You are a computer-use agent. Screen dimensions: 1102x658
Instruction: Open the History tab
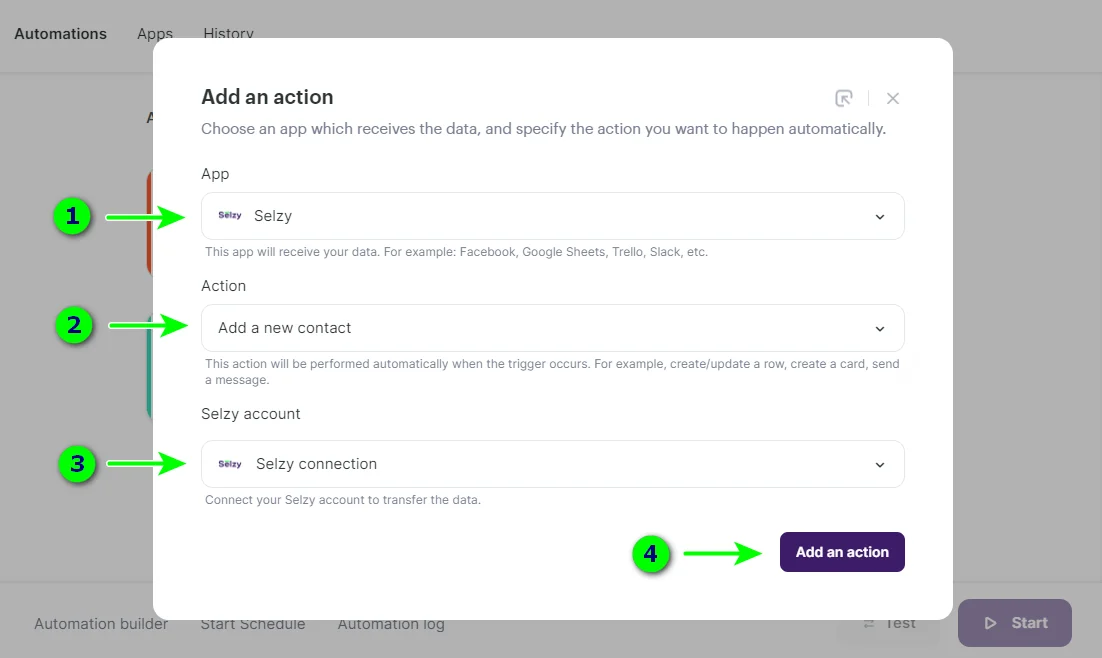coord(228,33)
